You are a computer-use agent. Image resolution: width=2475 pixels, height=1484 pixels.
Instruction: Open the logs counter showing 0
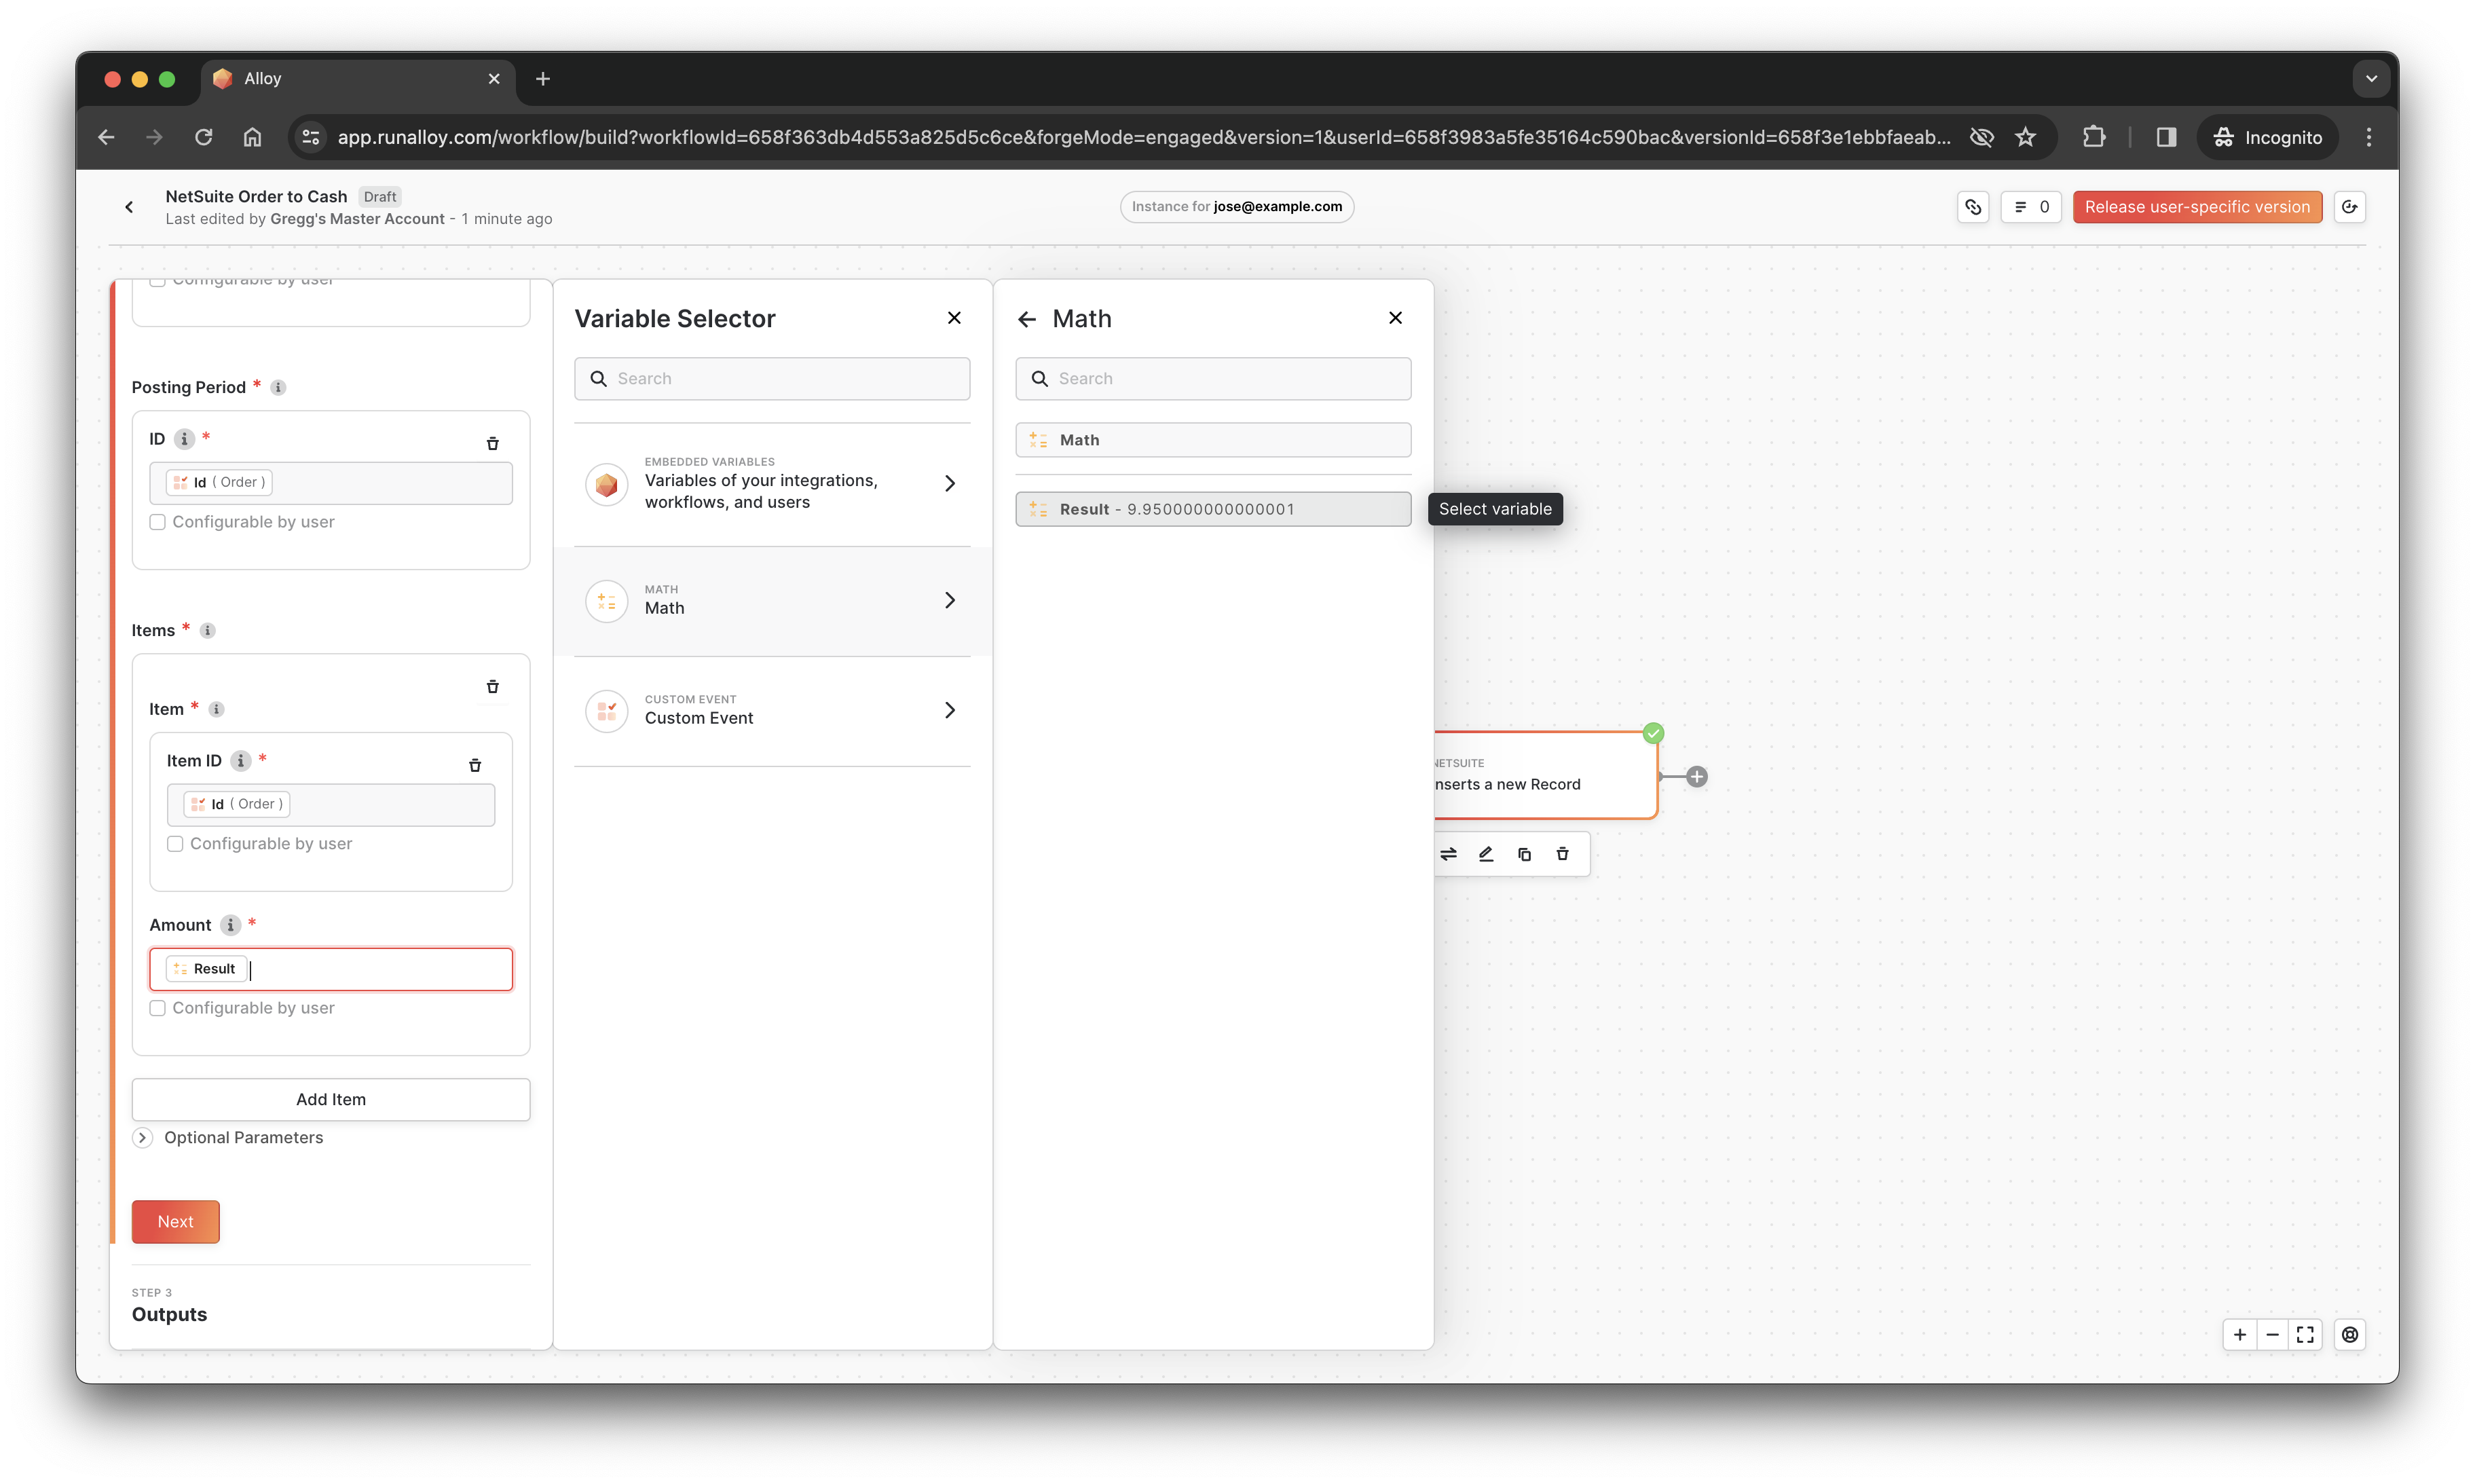tap(2031, 207)
